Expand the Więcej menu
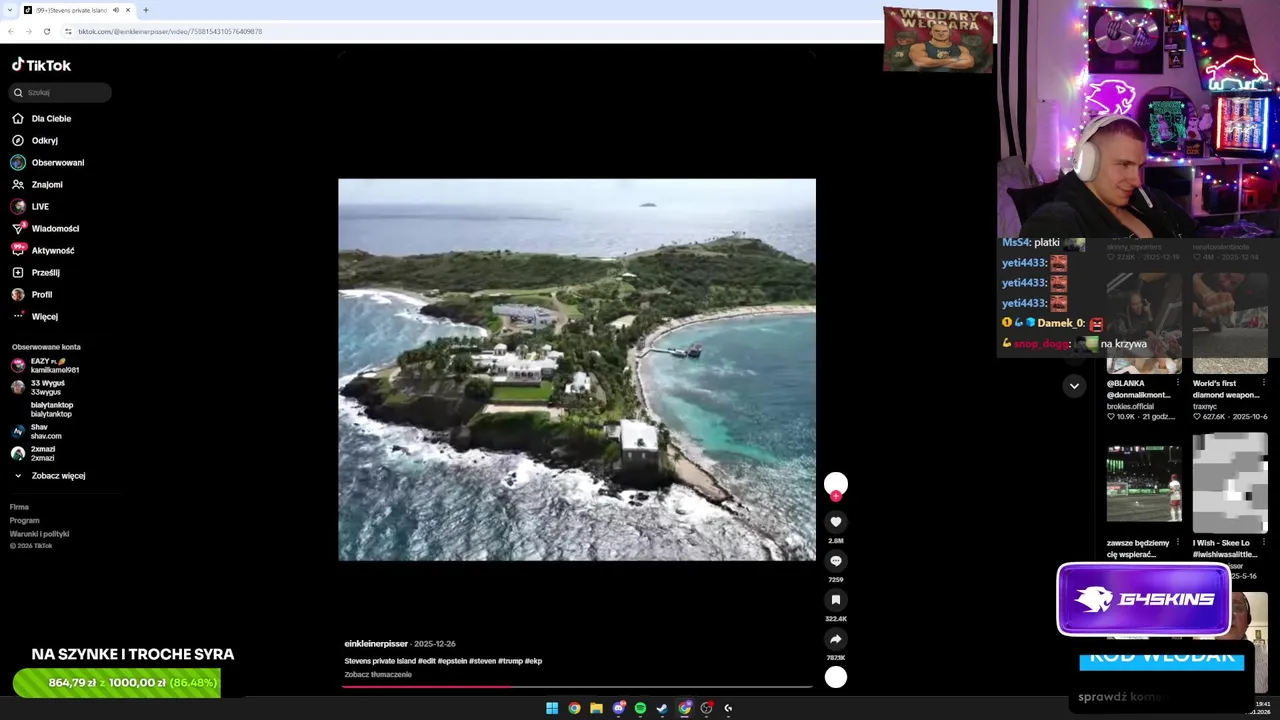Screen dimensions: 1280x720 (35, 316)
